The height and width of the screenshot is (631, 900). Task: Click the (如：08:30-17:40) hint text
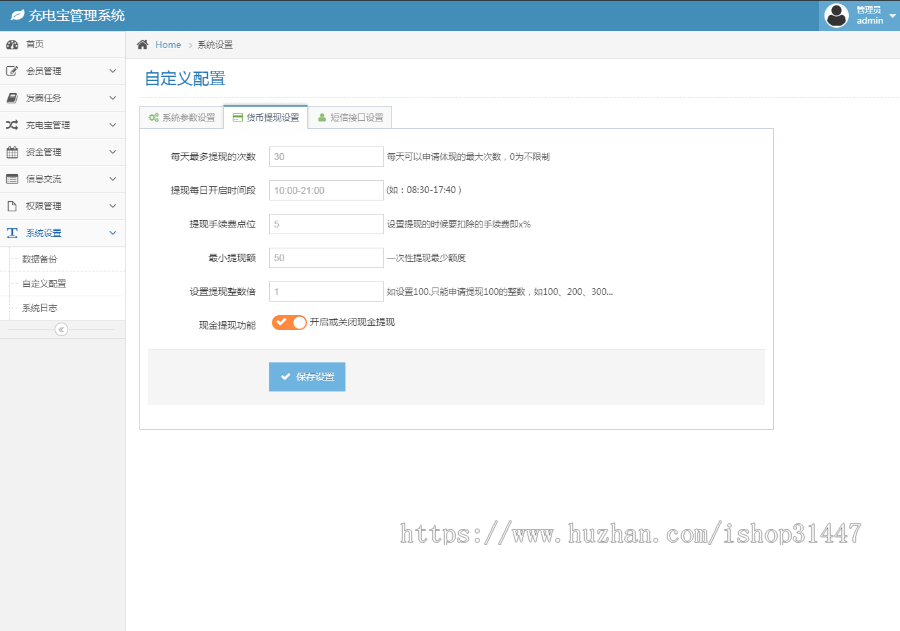(x=424, y=190)
